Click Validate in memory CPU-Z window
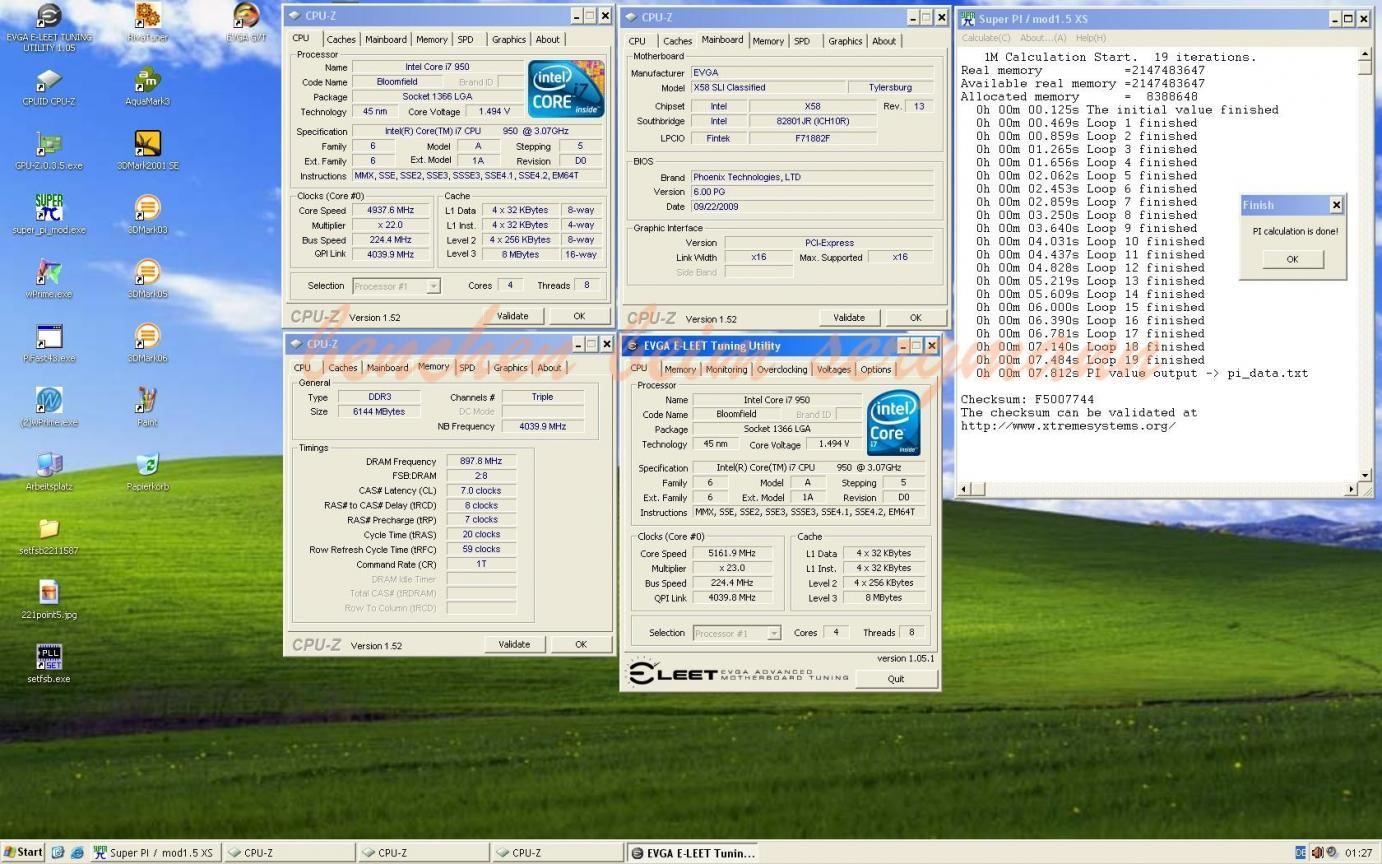The image size is (1382, 864). (514, 644)
